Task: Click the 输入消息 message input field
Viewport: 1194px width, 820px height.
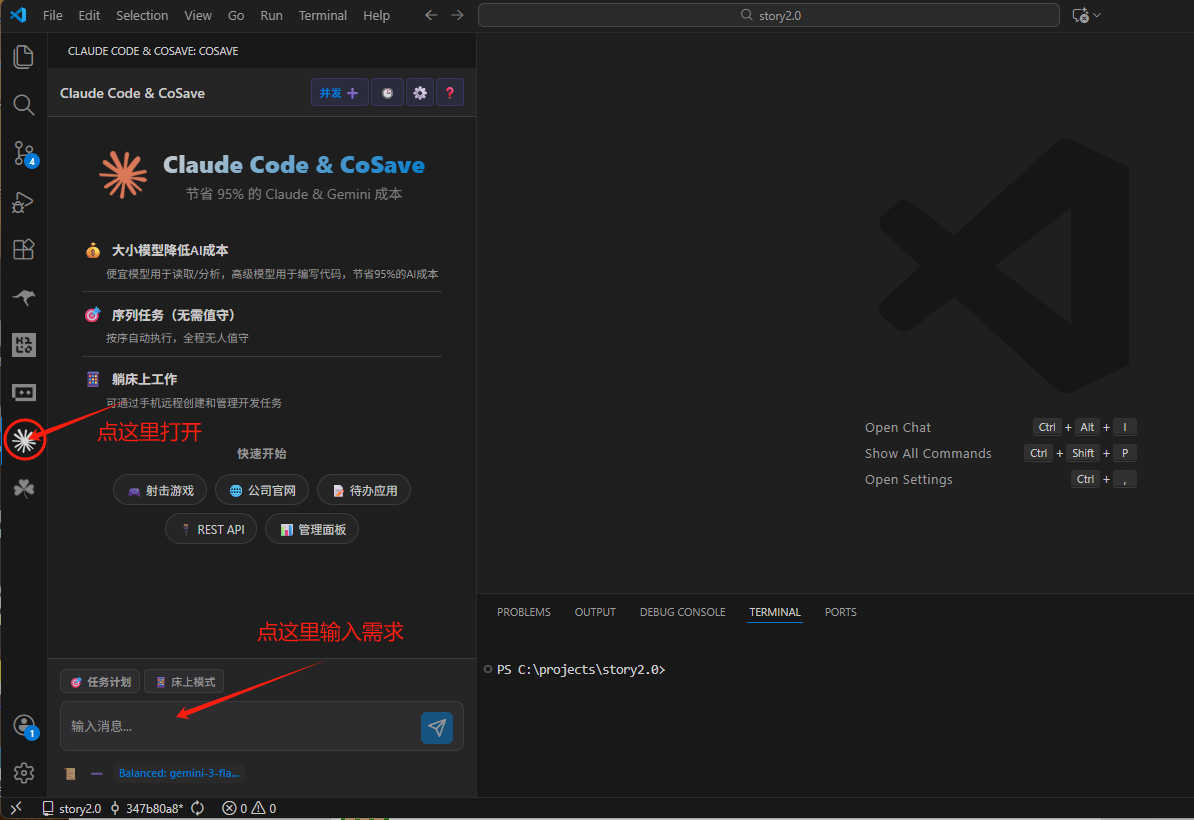Action: pyautogui.click(x=240, y=726)
